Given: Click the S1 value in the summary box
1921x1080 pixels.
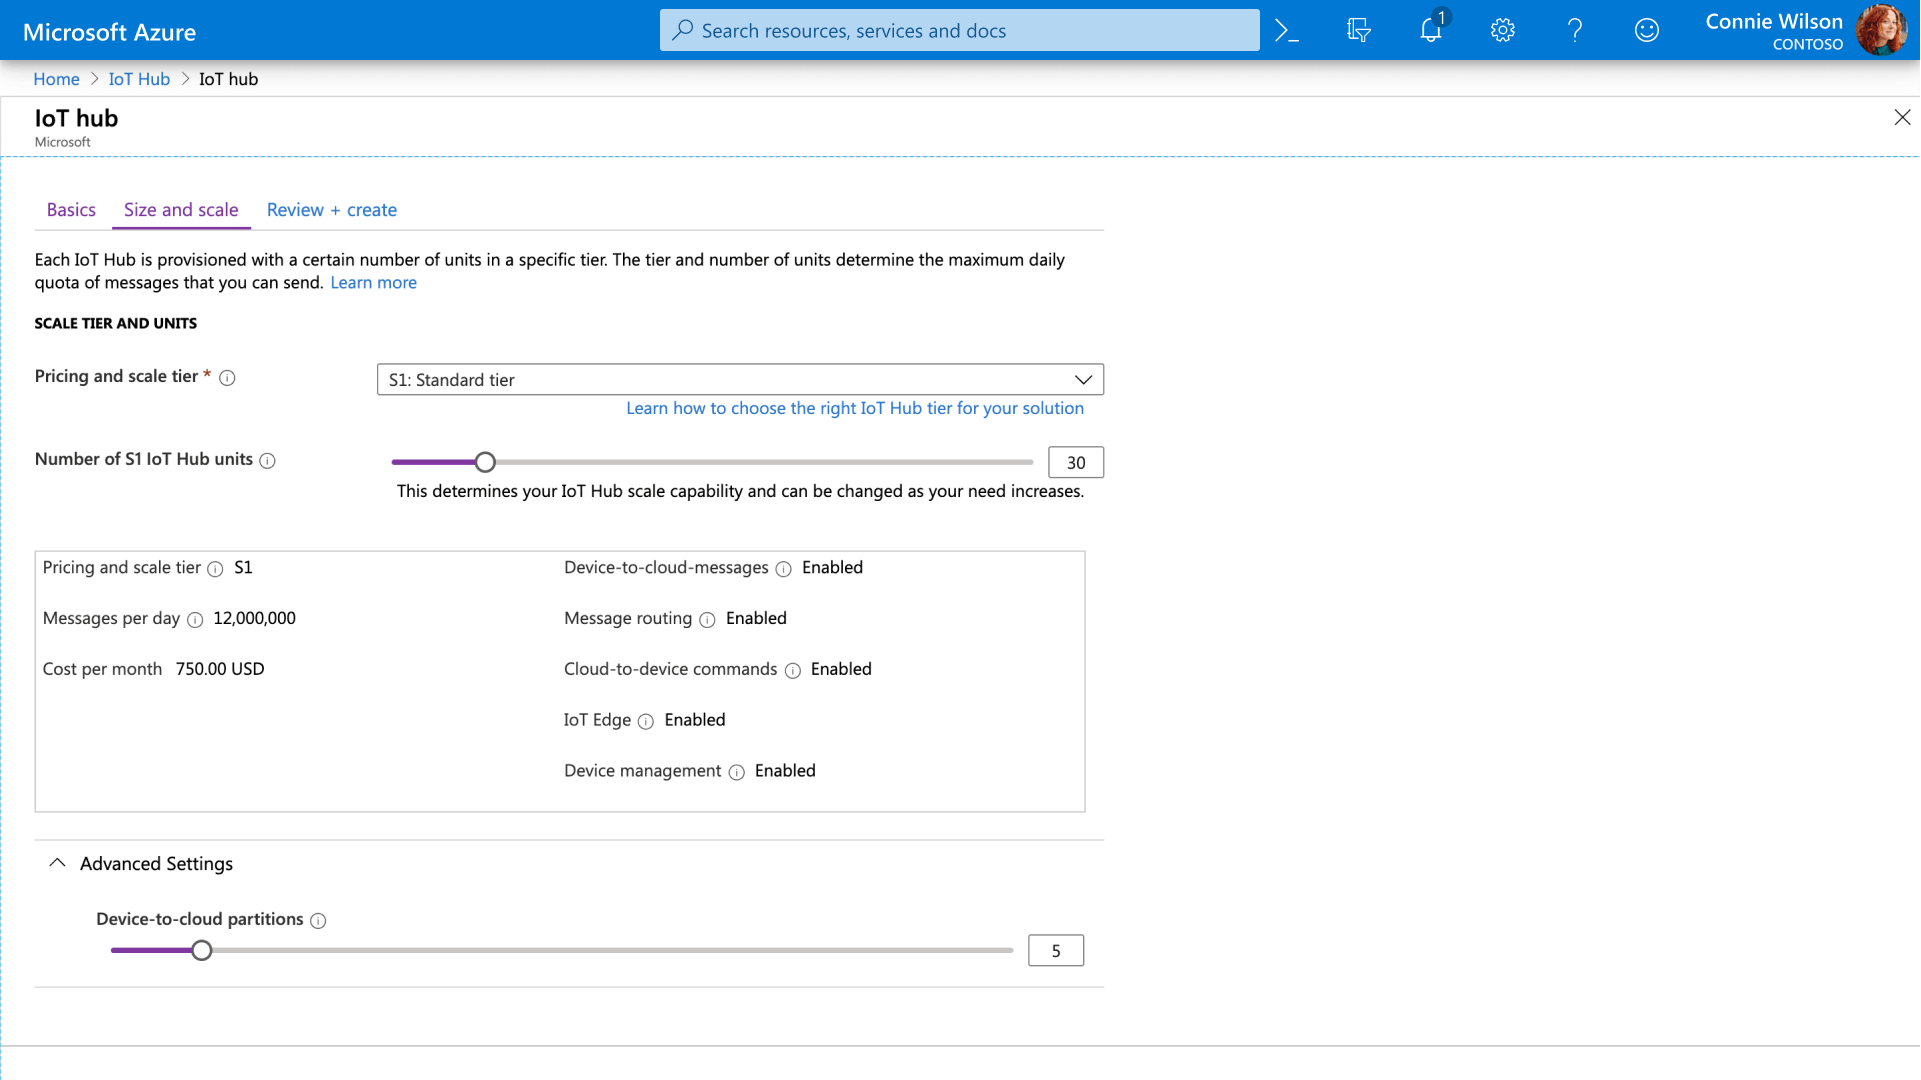Looking at the screenshot, I should 243,567.
